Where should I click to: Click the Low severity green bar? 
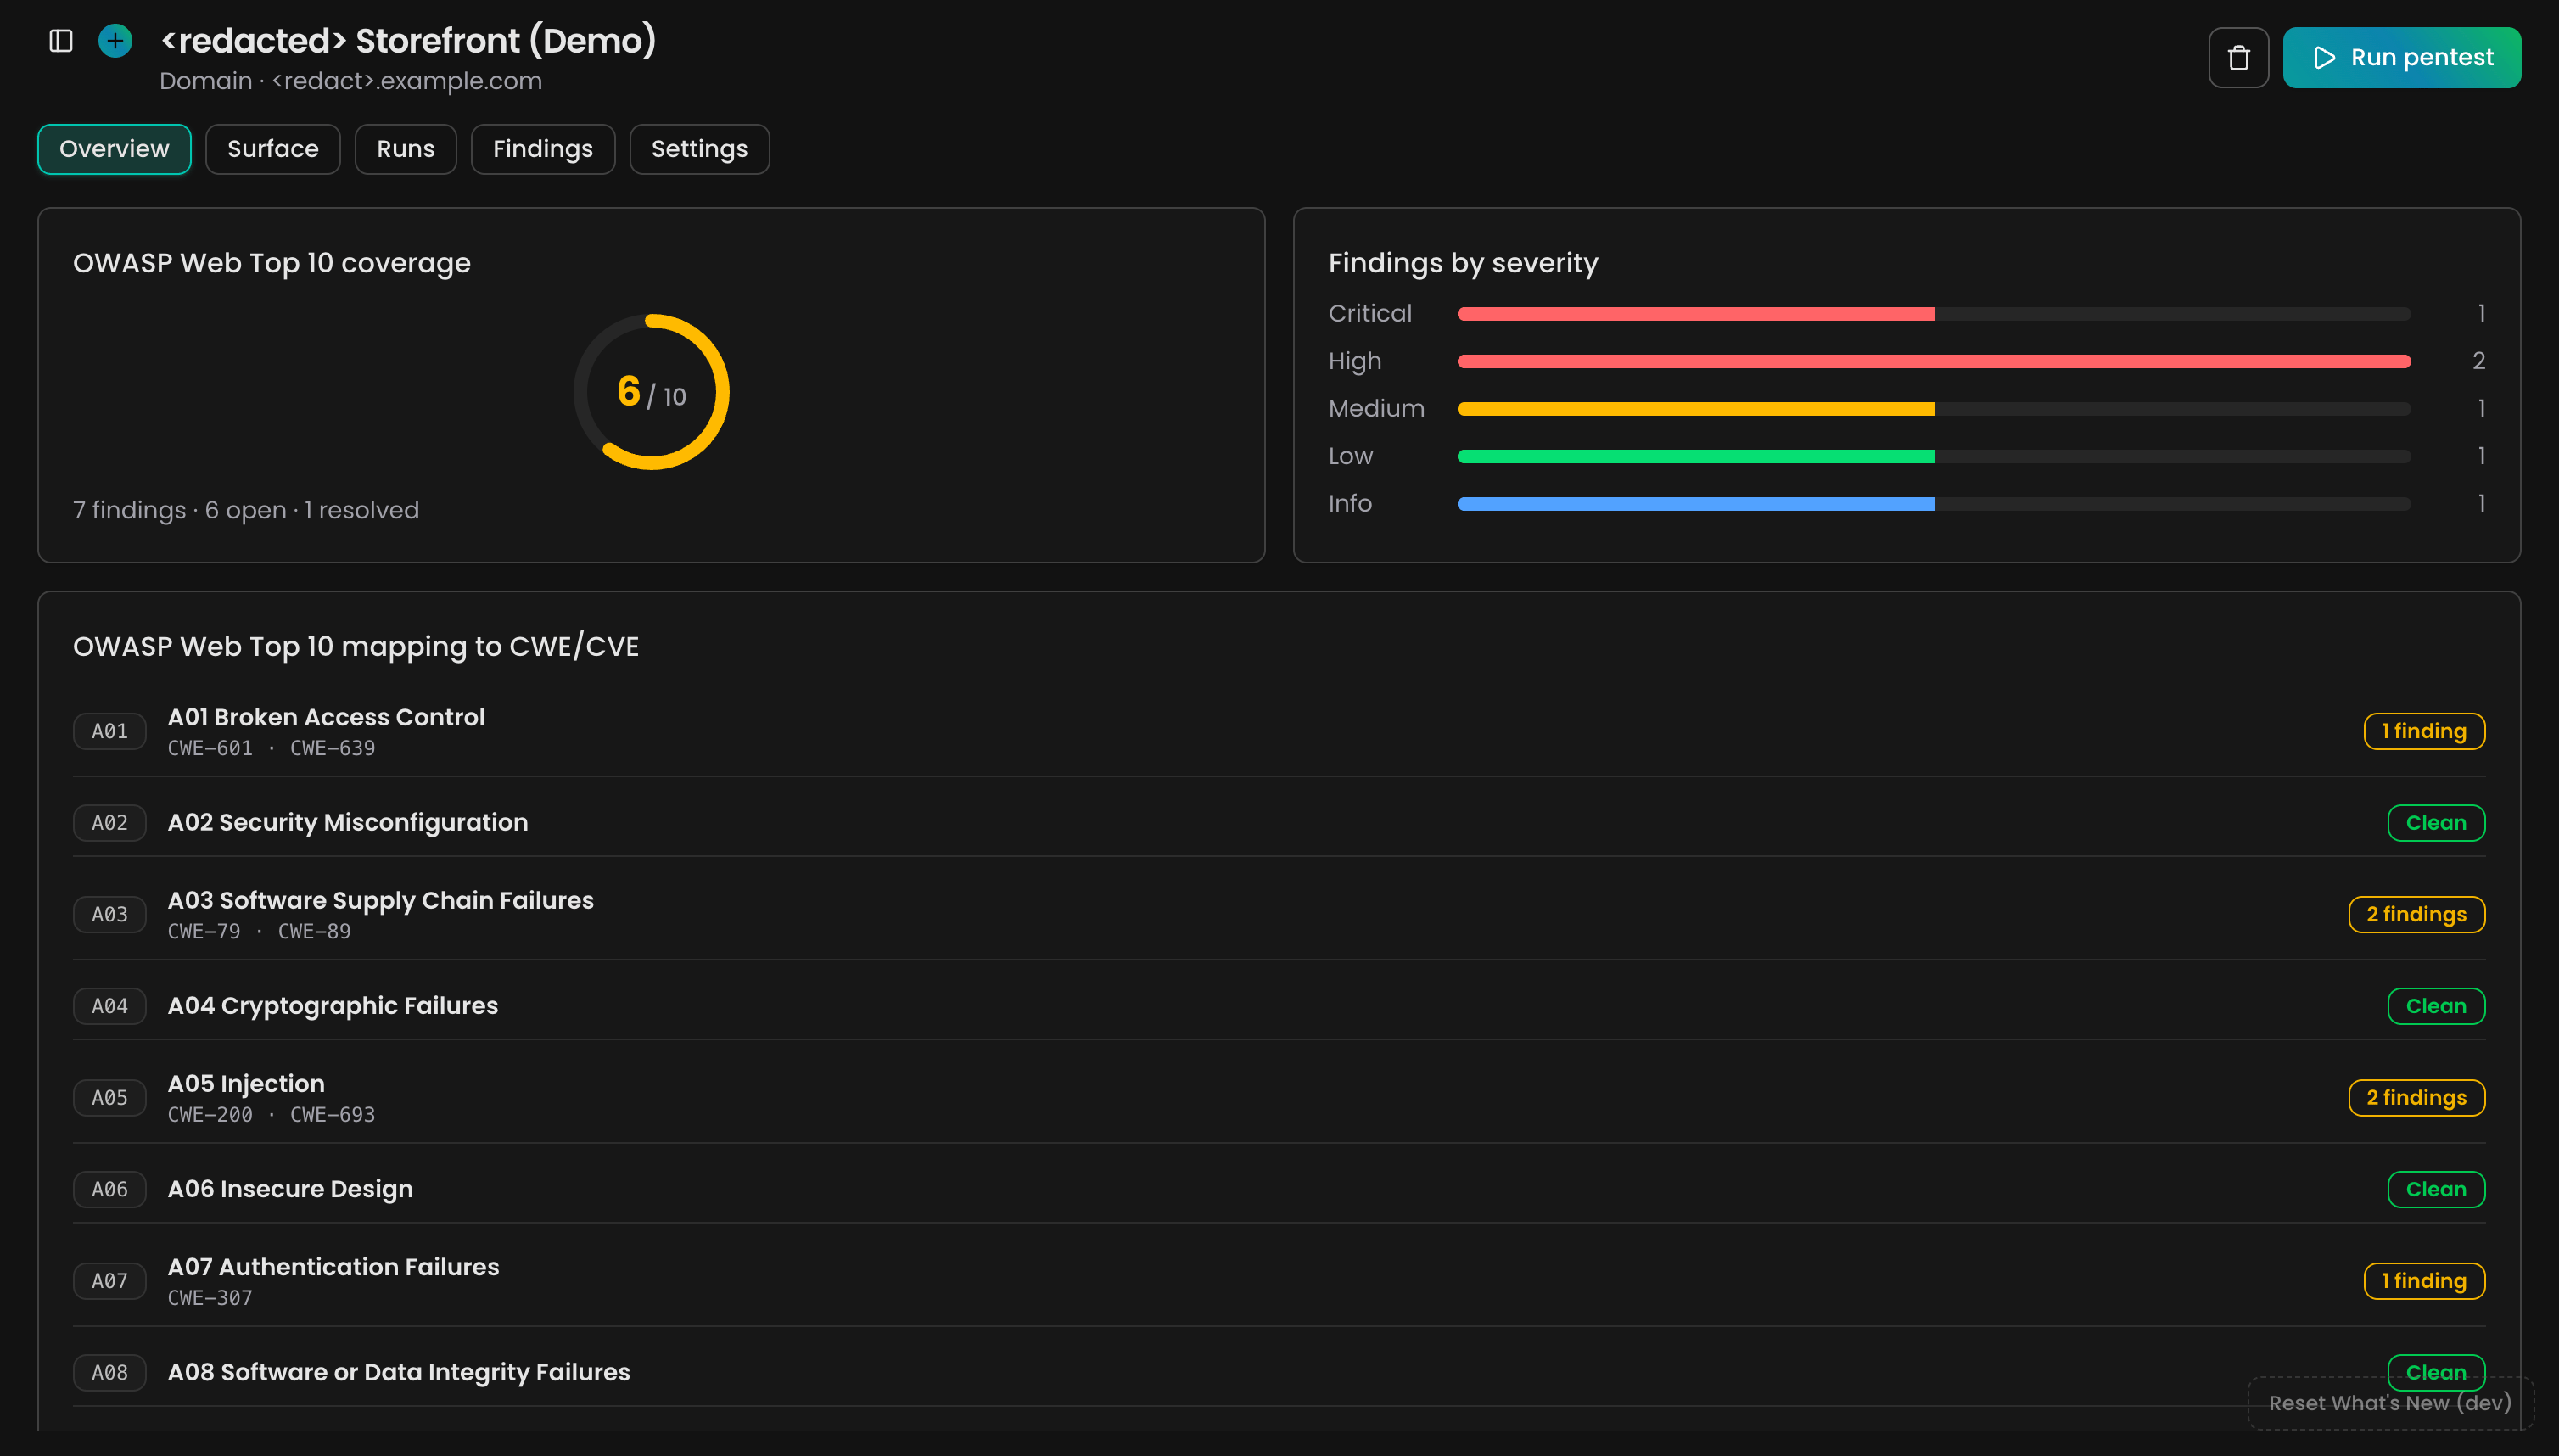[x=1933, y=456]
